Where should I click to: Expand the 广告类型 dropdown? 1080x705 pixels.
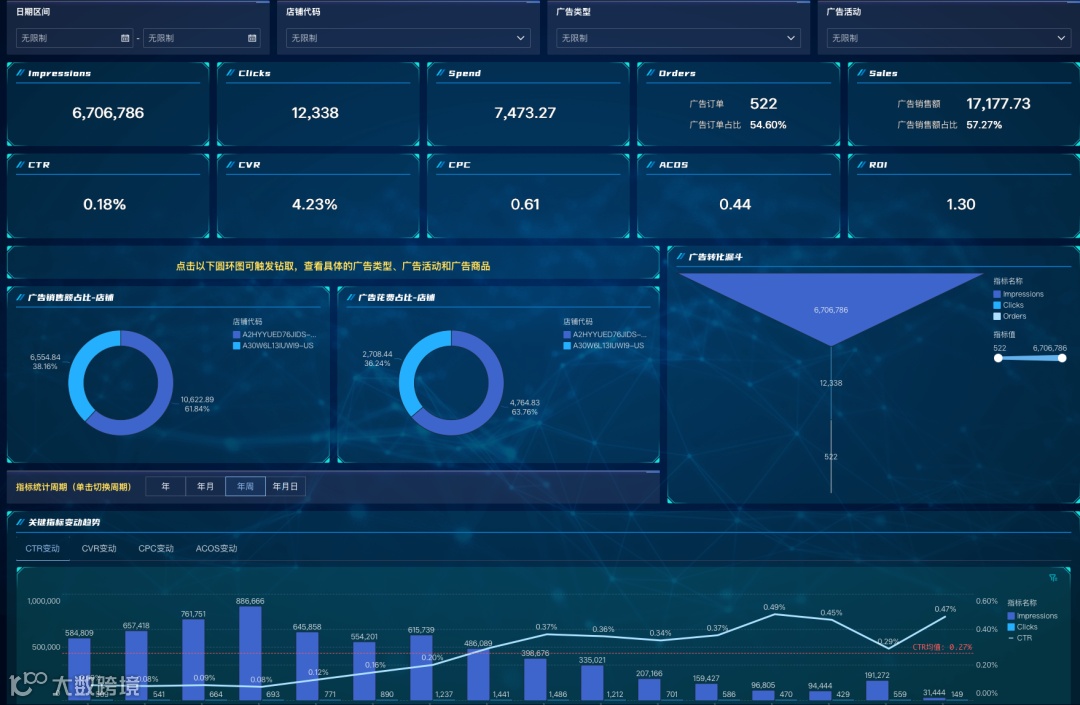[x=678, y=39]
